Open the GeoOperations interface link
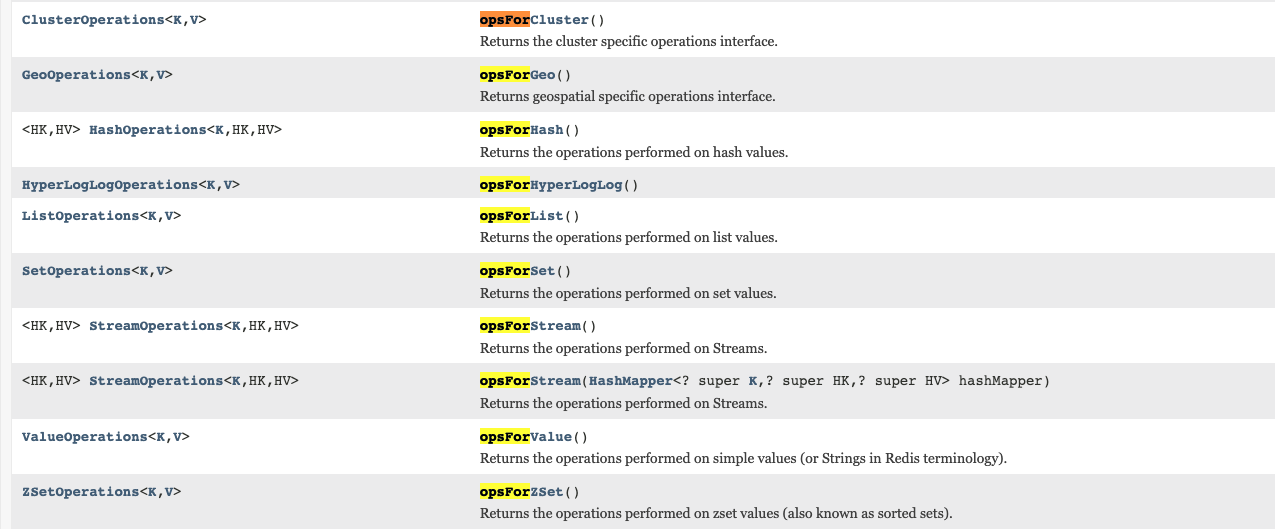 point(76,75)
